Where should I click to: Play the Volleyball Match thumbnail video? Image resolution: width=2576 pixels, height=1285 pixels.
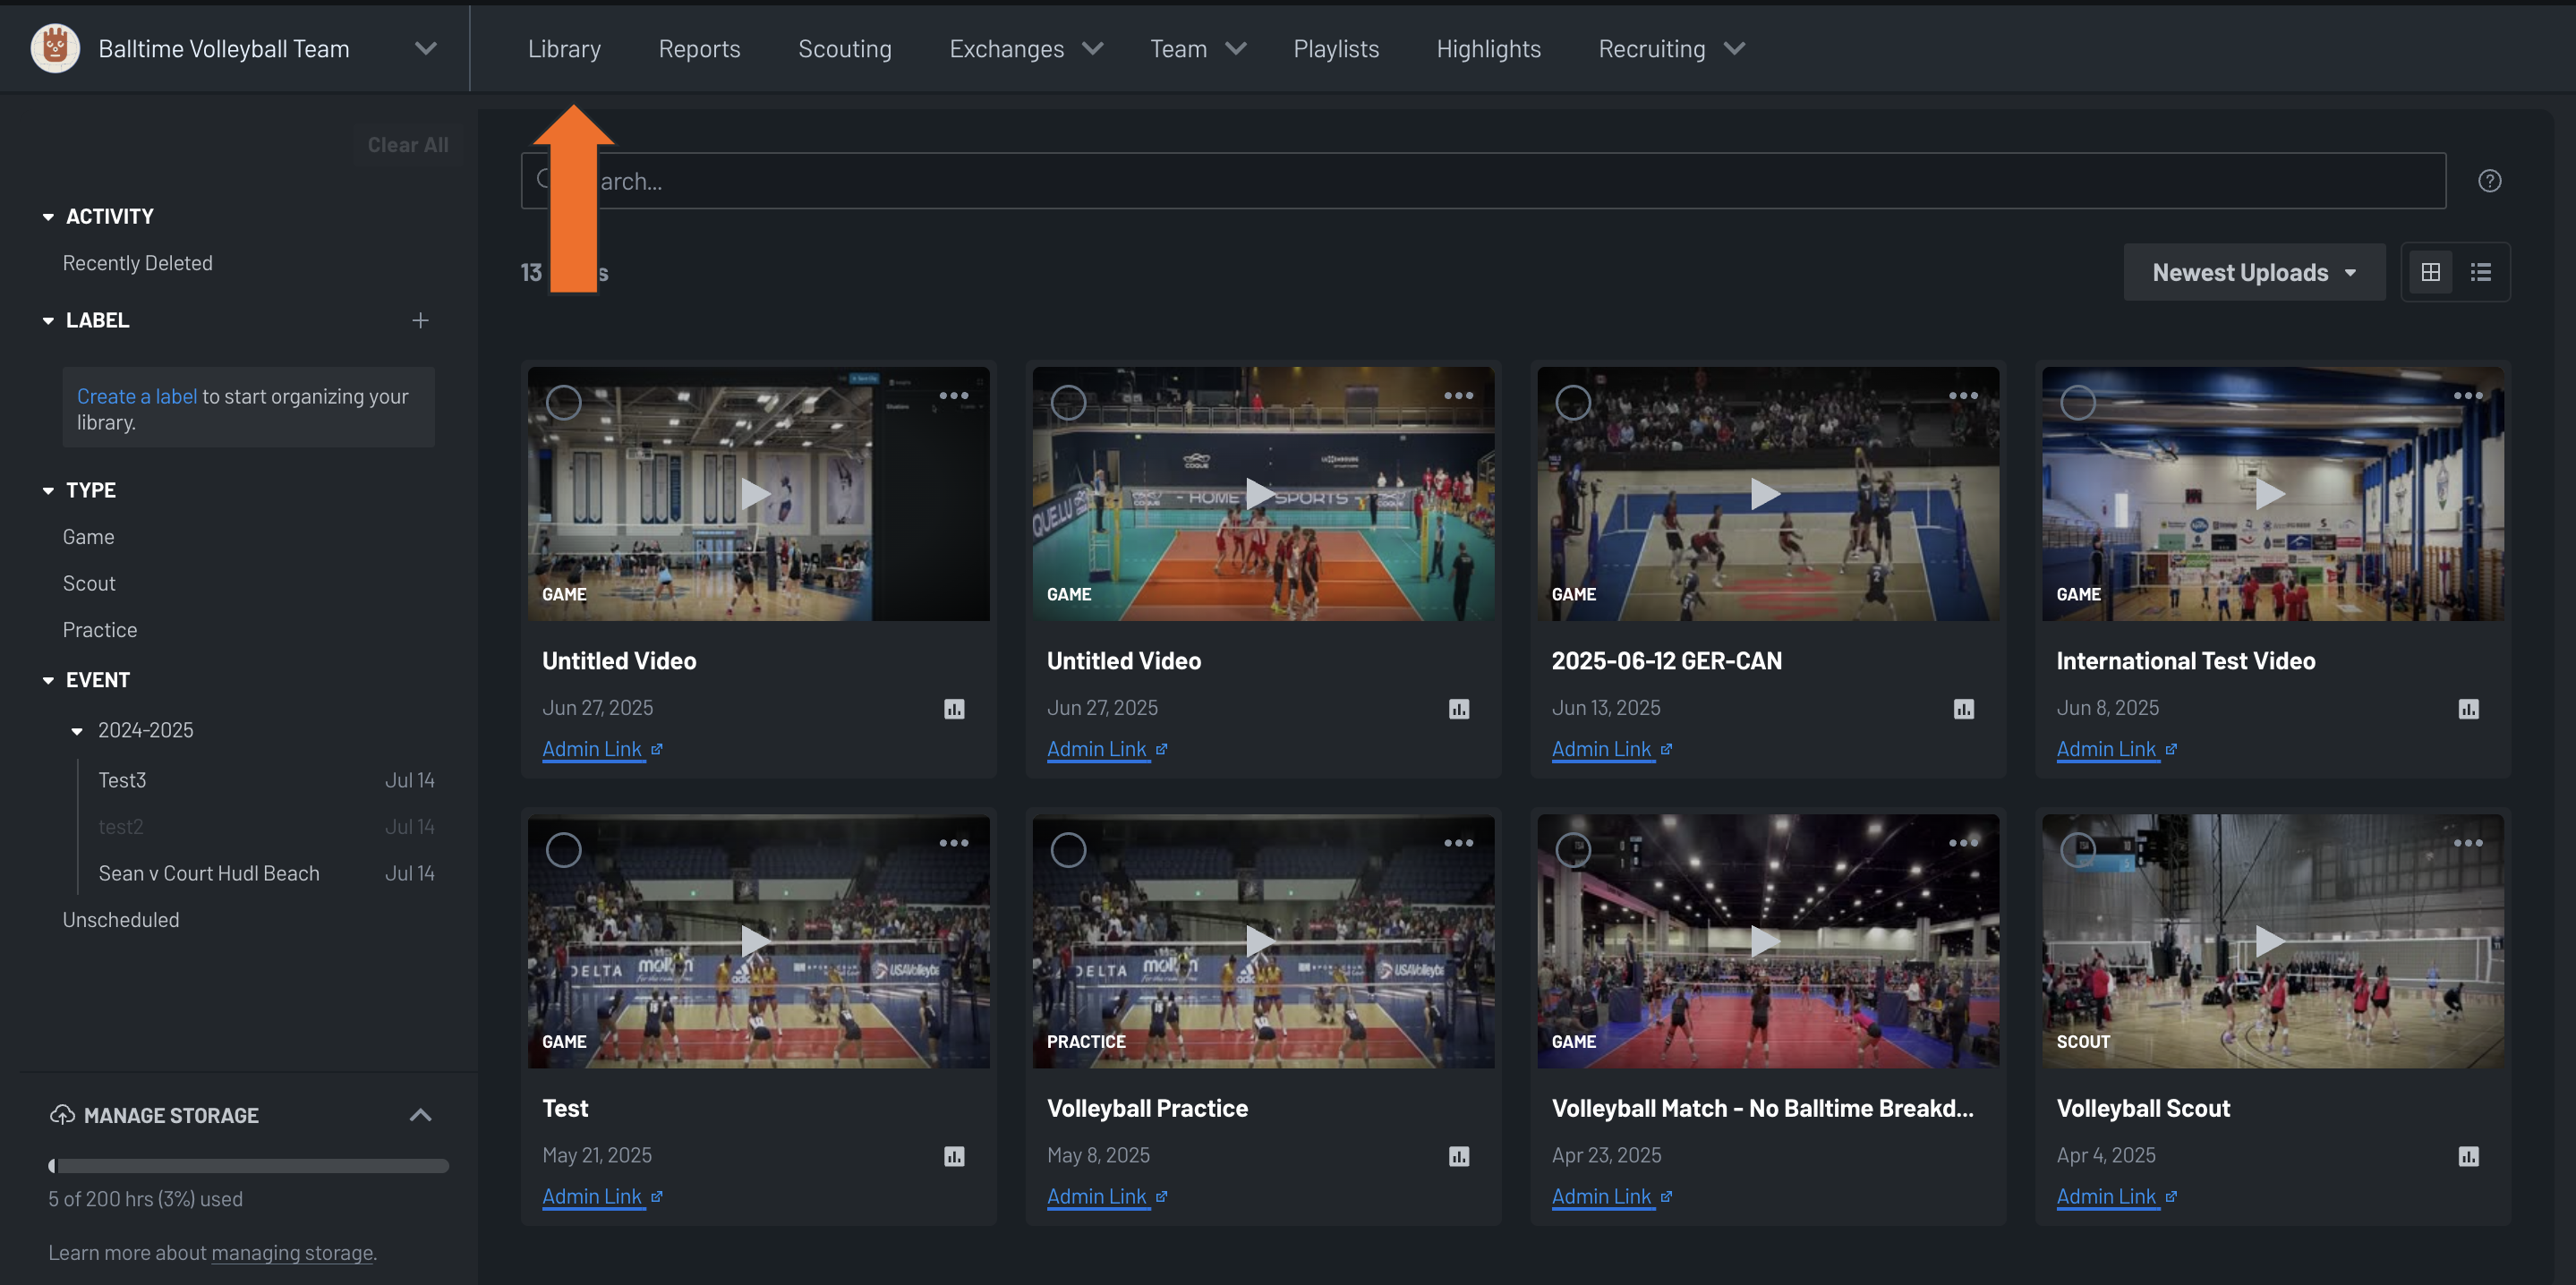pos(1767,941)
